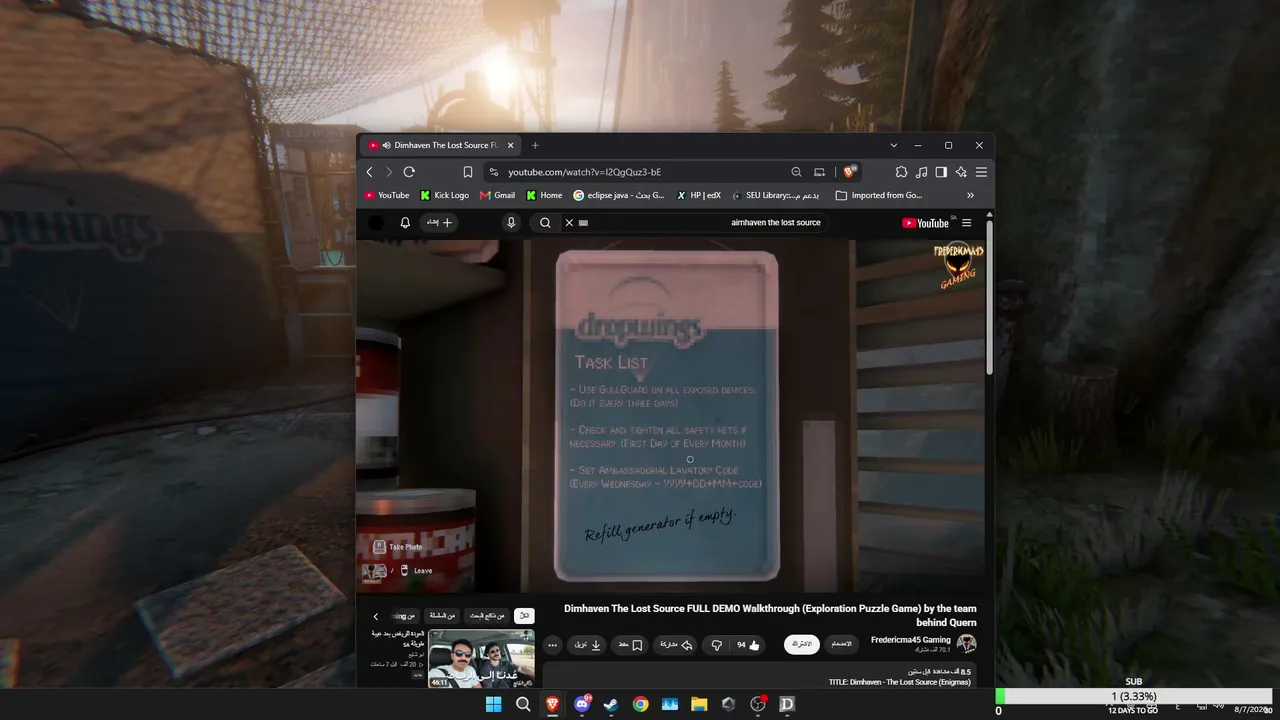Select the 'from the series' filter chip
The width and height of the screenshot is (1280, 720).
[442, 616]
